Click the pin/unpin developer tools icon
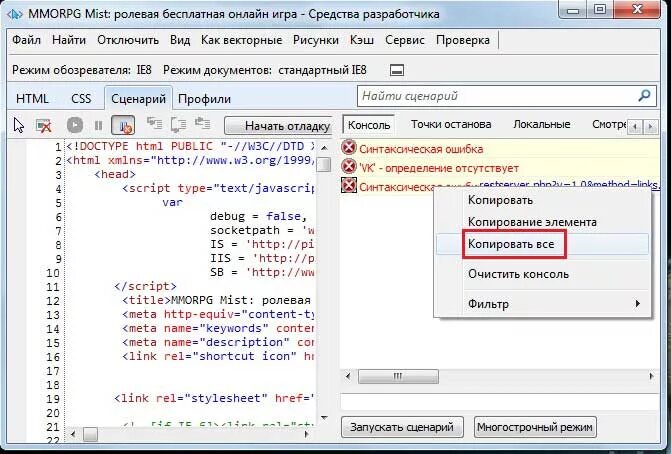This screenshot has width=671, height=454. [x=397, y=70]
